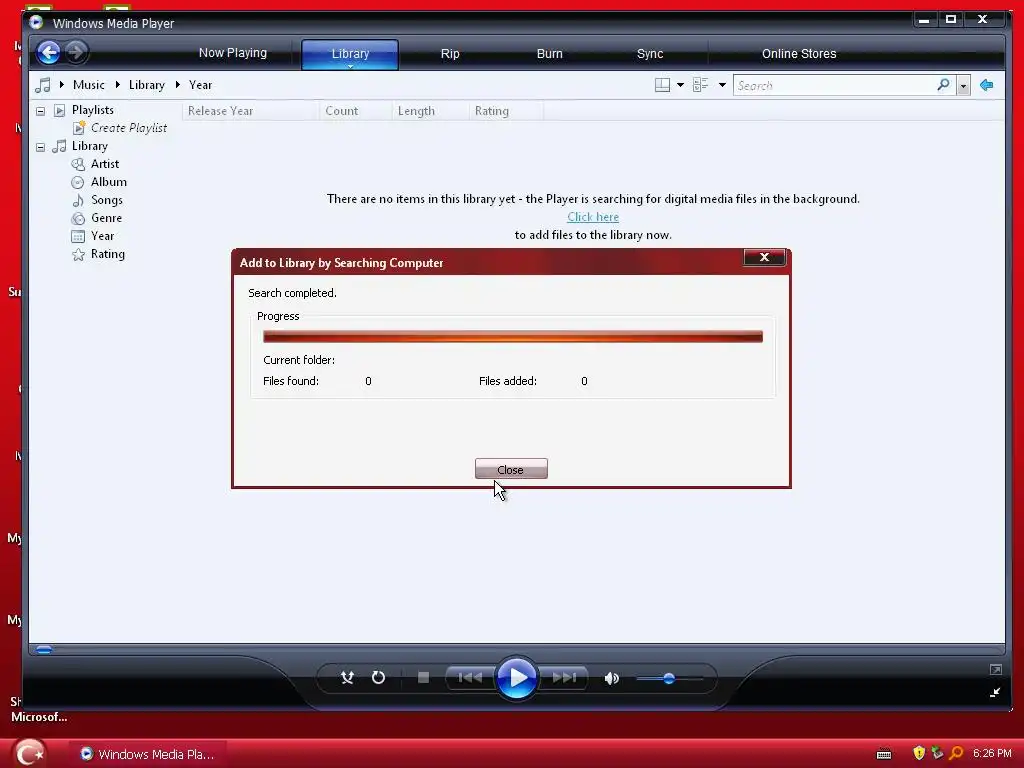Sort by the Release Year column

pos(251,111)
